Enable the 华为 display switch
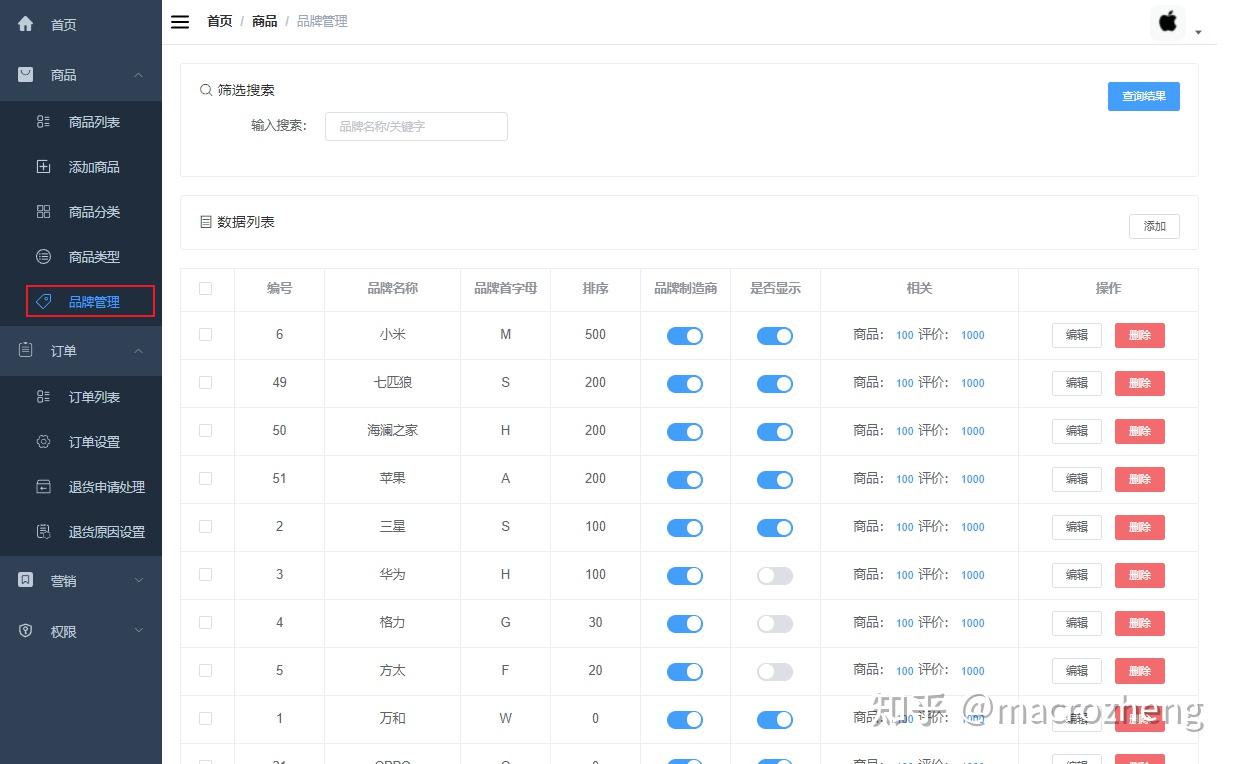Viewport: 1234px width, 764px height. point(775,575)
